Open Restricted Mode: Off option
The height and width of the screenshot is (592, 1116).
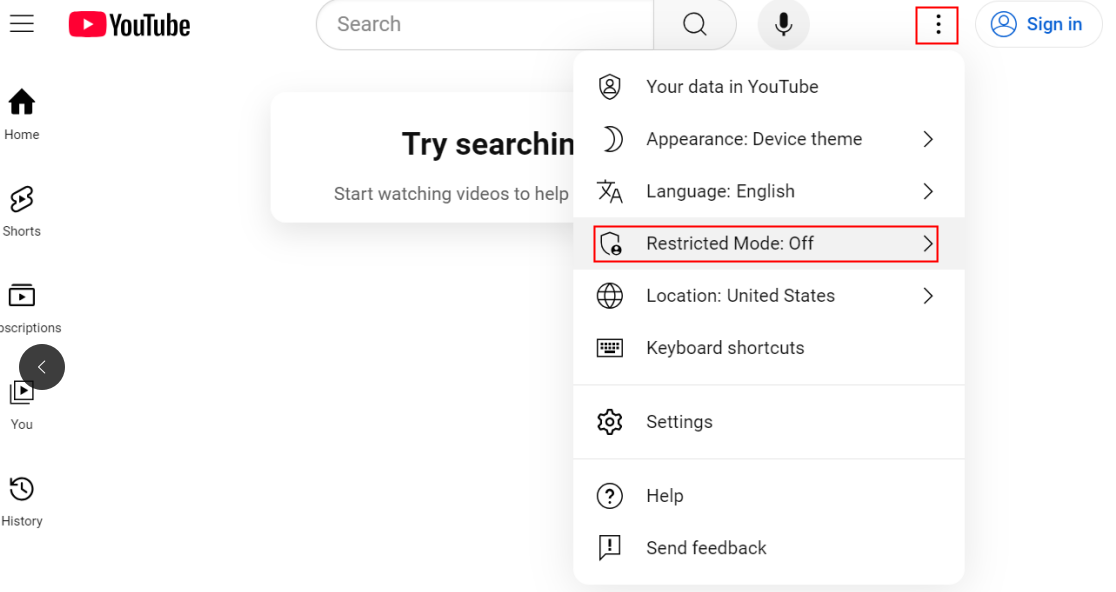(766, 244)
